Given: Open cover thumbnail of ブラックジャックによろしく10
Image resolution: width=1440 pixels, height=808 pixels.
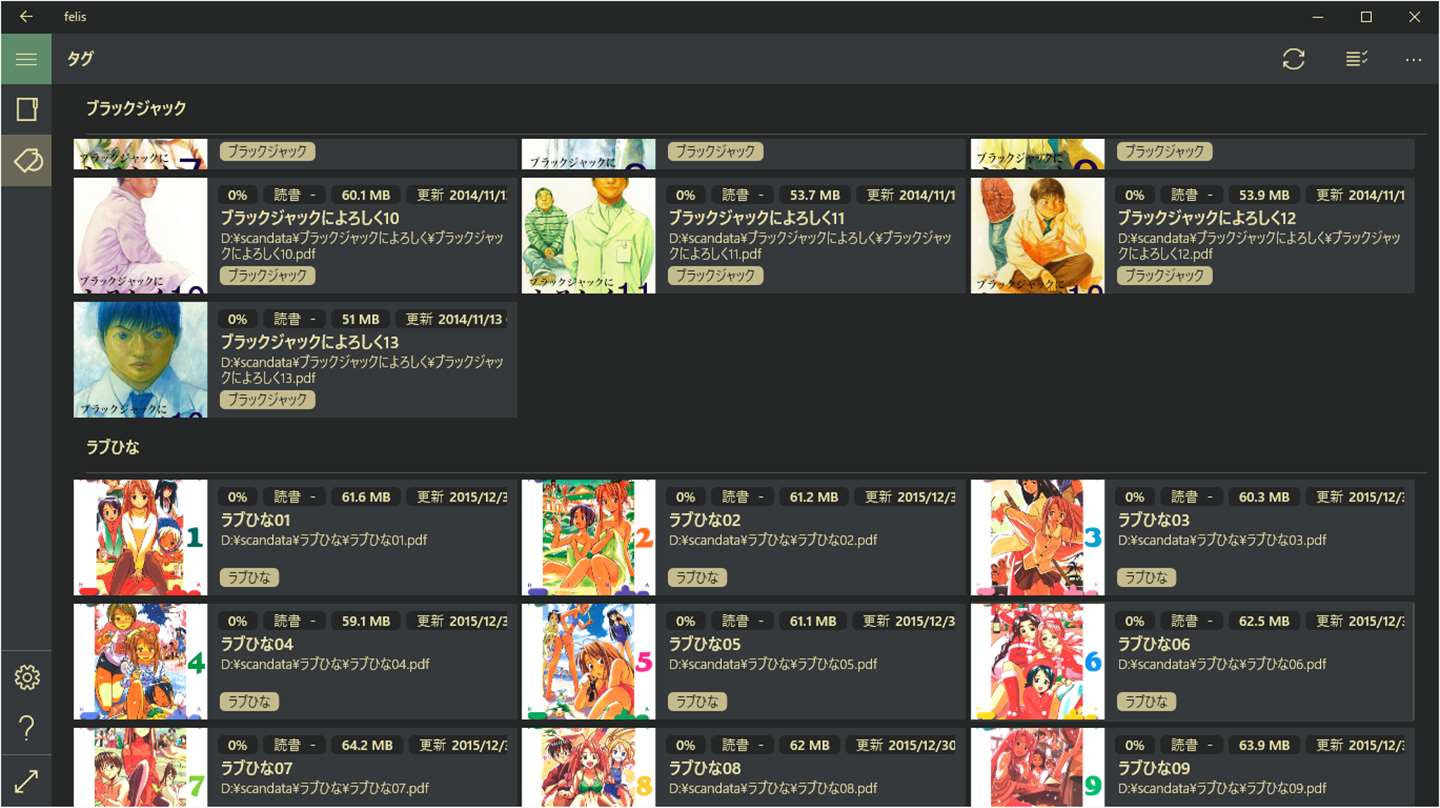Looking at the screenshot, I should click(x=140, y=236).
